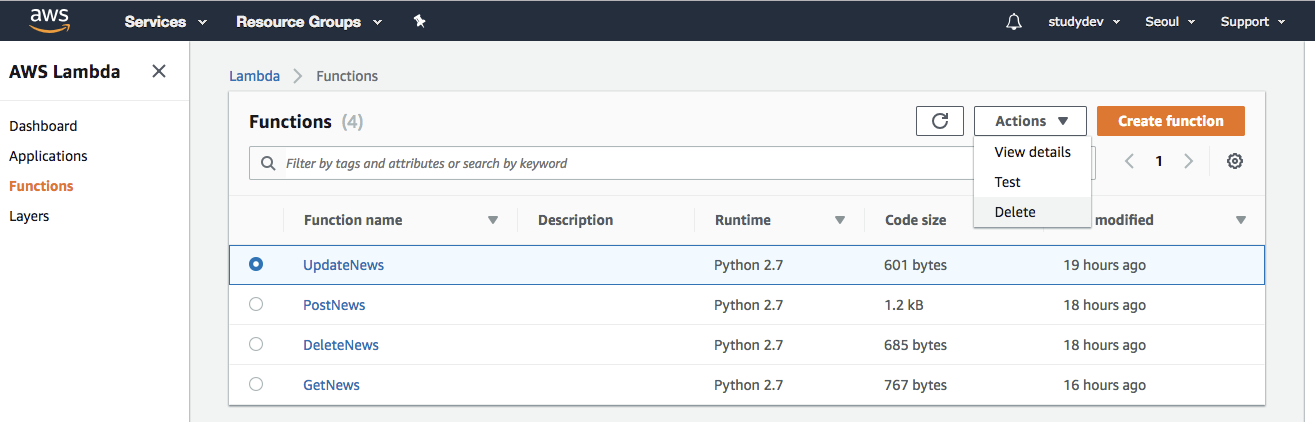Open the UpdateNews function link
1315x422 pixels.
pos(343,265)
